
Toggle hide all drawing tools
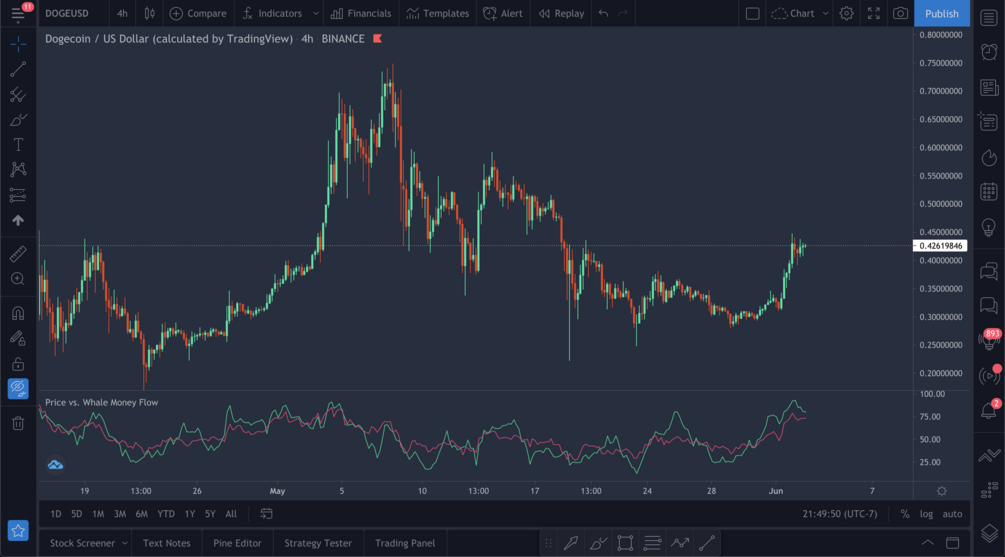[x=18, y=388]
